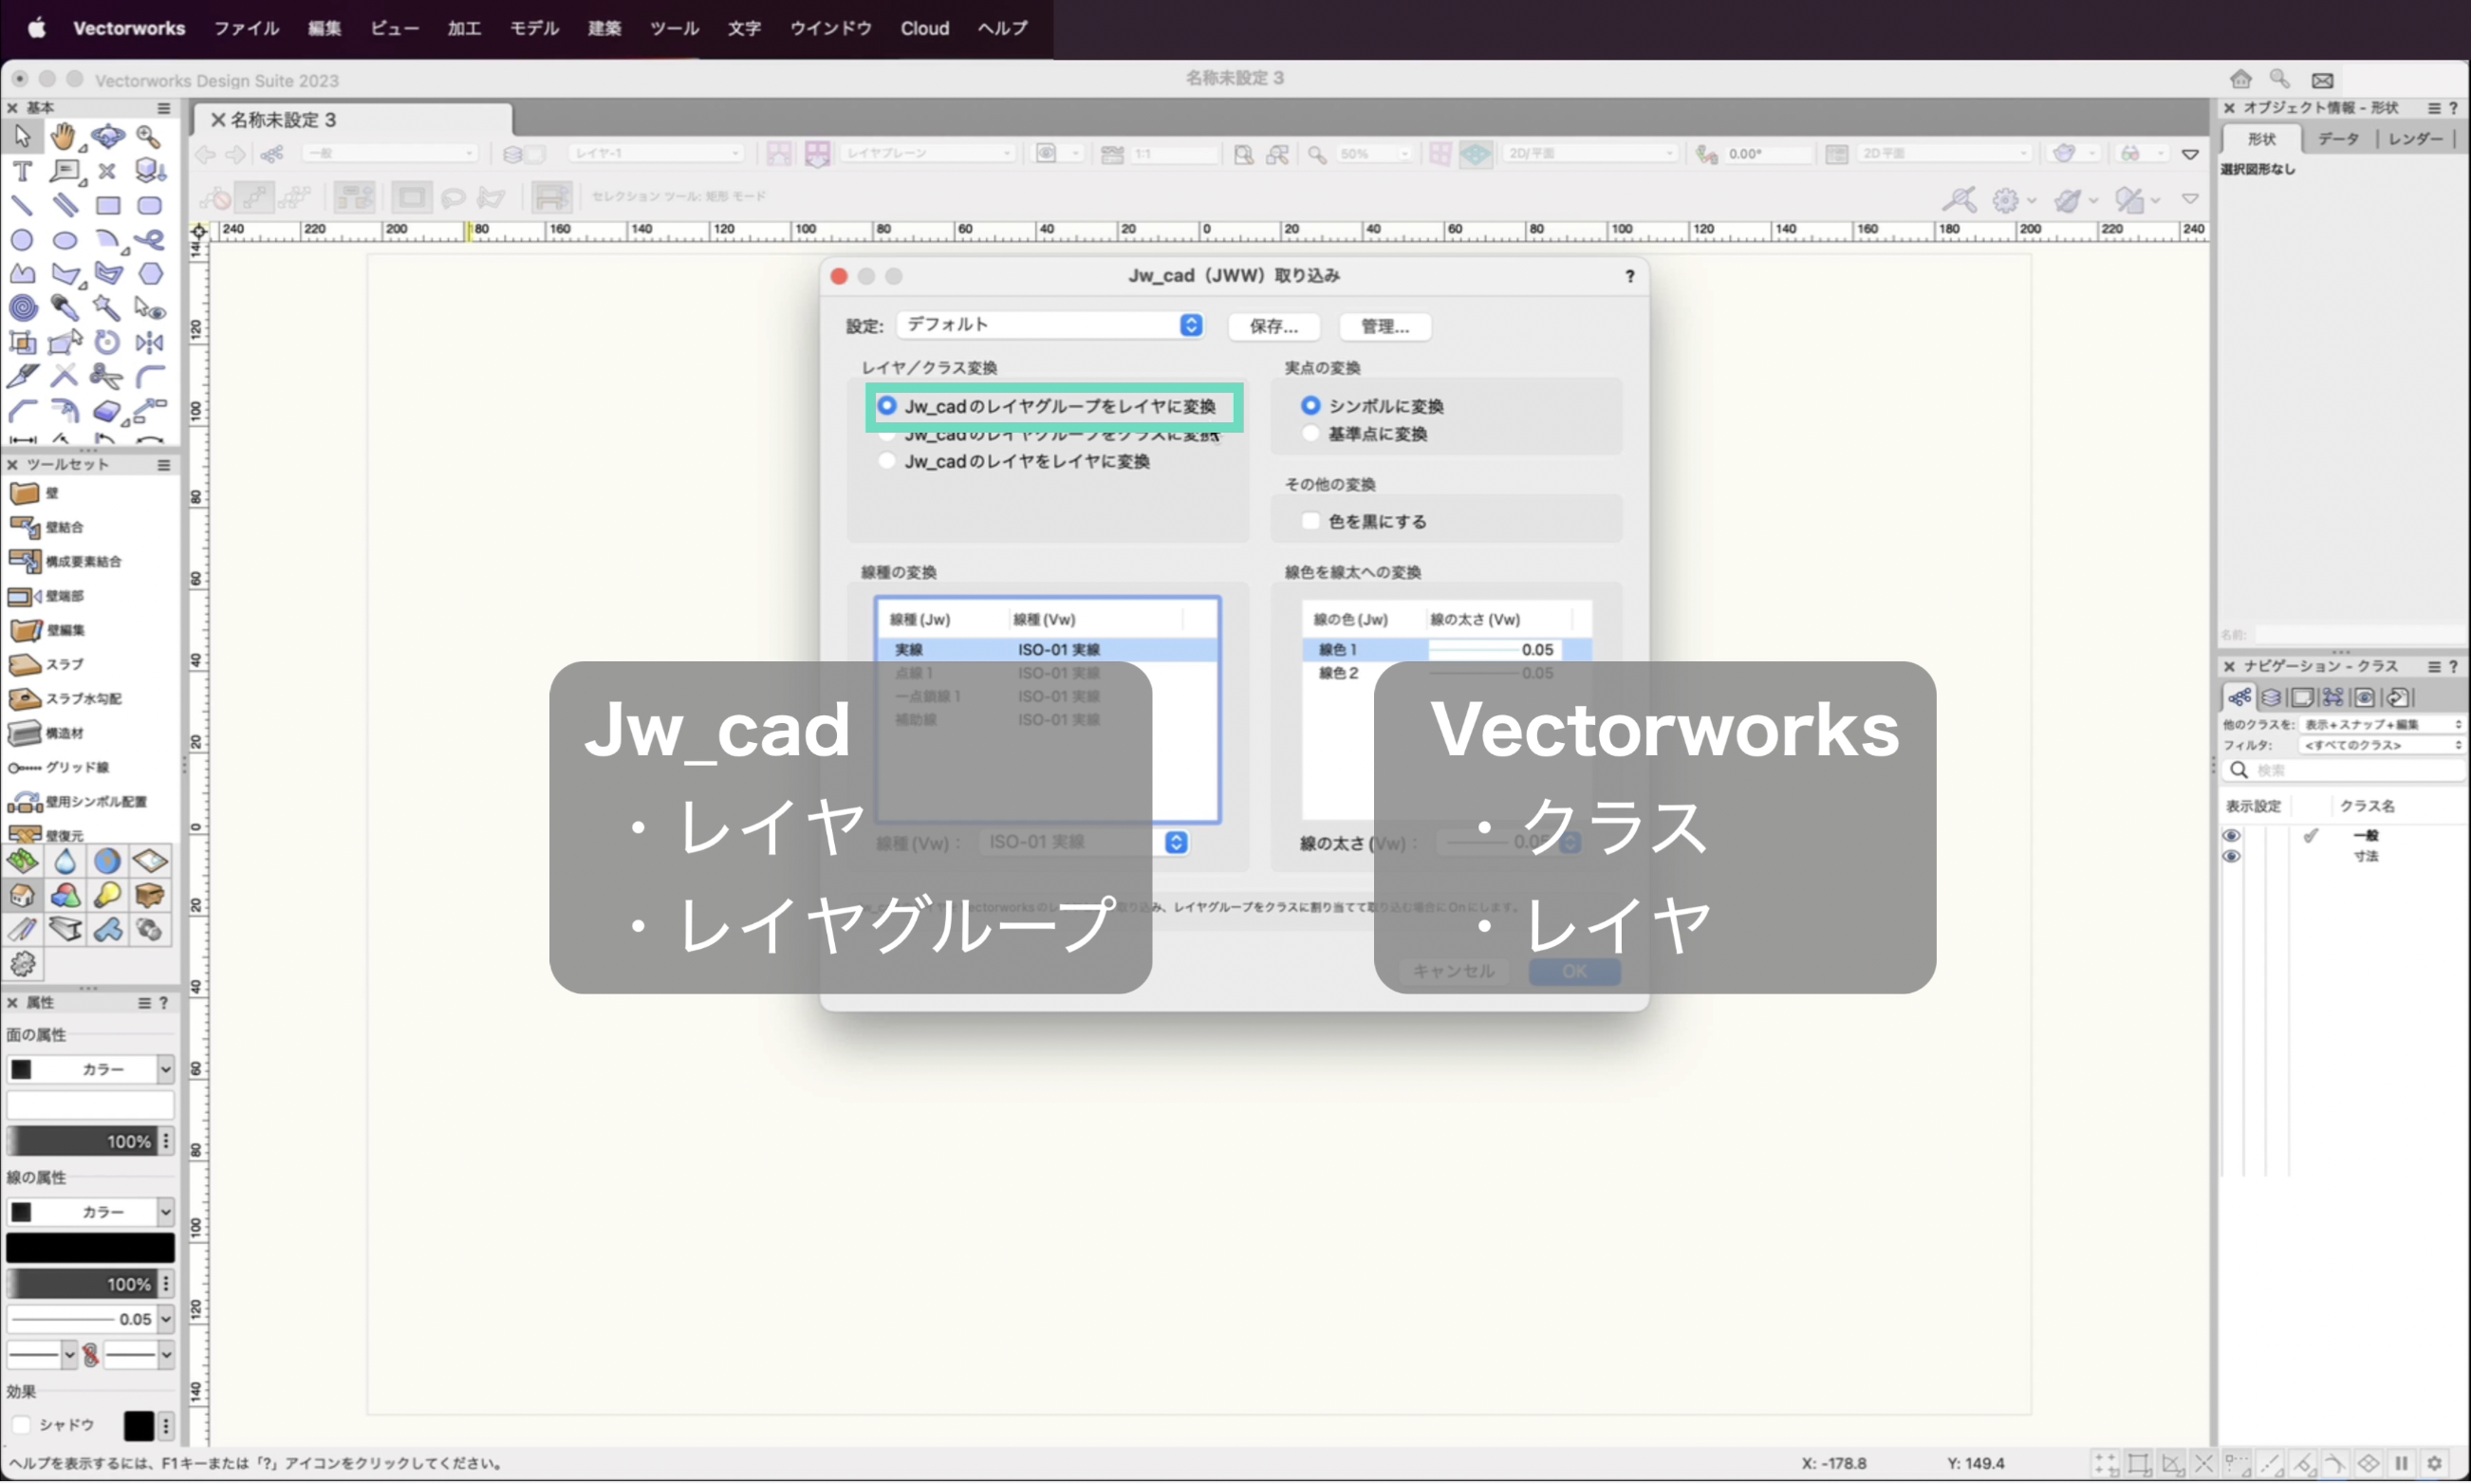Click the OK button in import dialog
2471x1484 pixels.
[x=1574, y=970]
